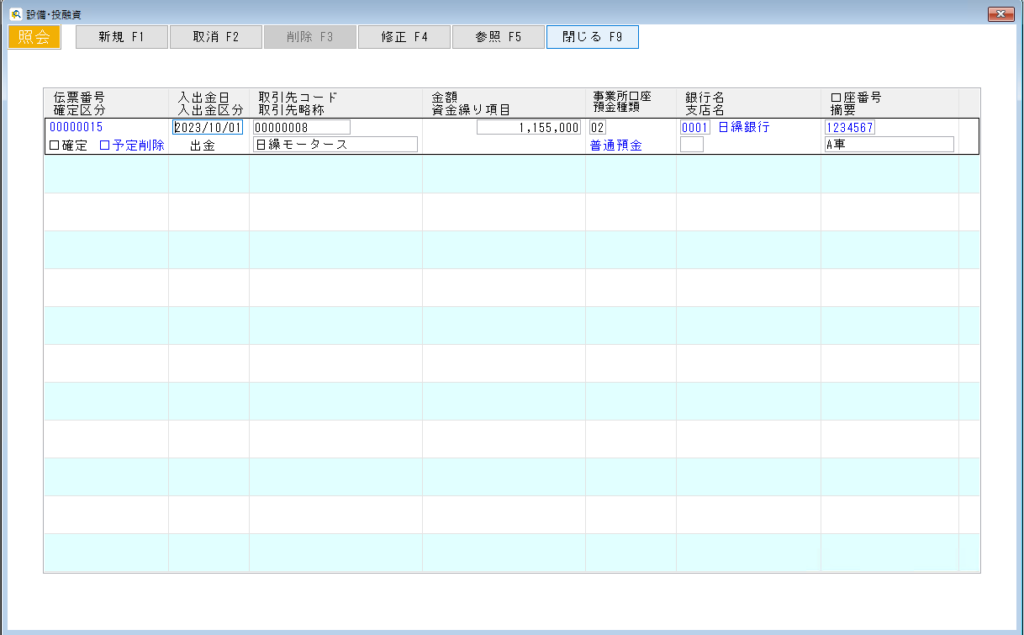Toggle the 確定 checkbox

[55, 146]
